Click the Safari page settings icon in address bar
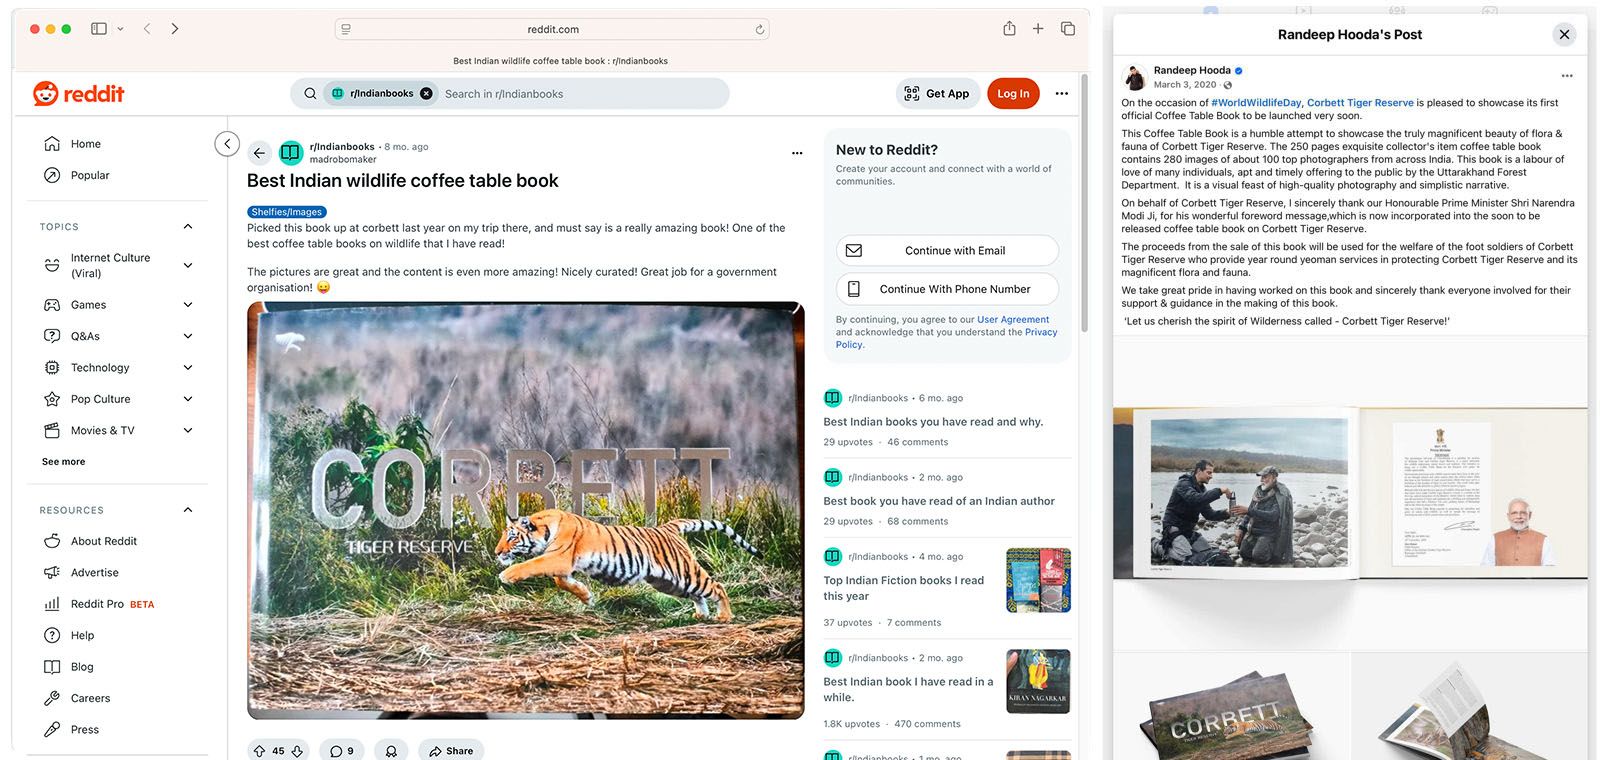1600x760 pixels. tap(346, 30)
